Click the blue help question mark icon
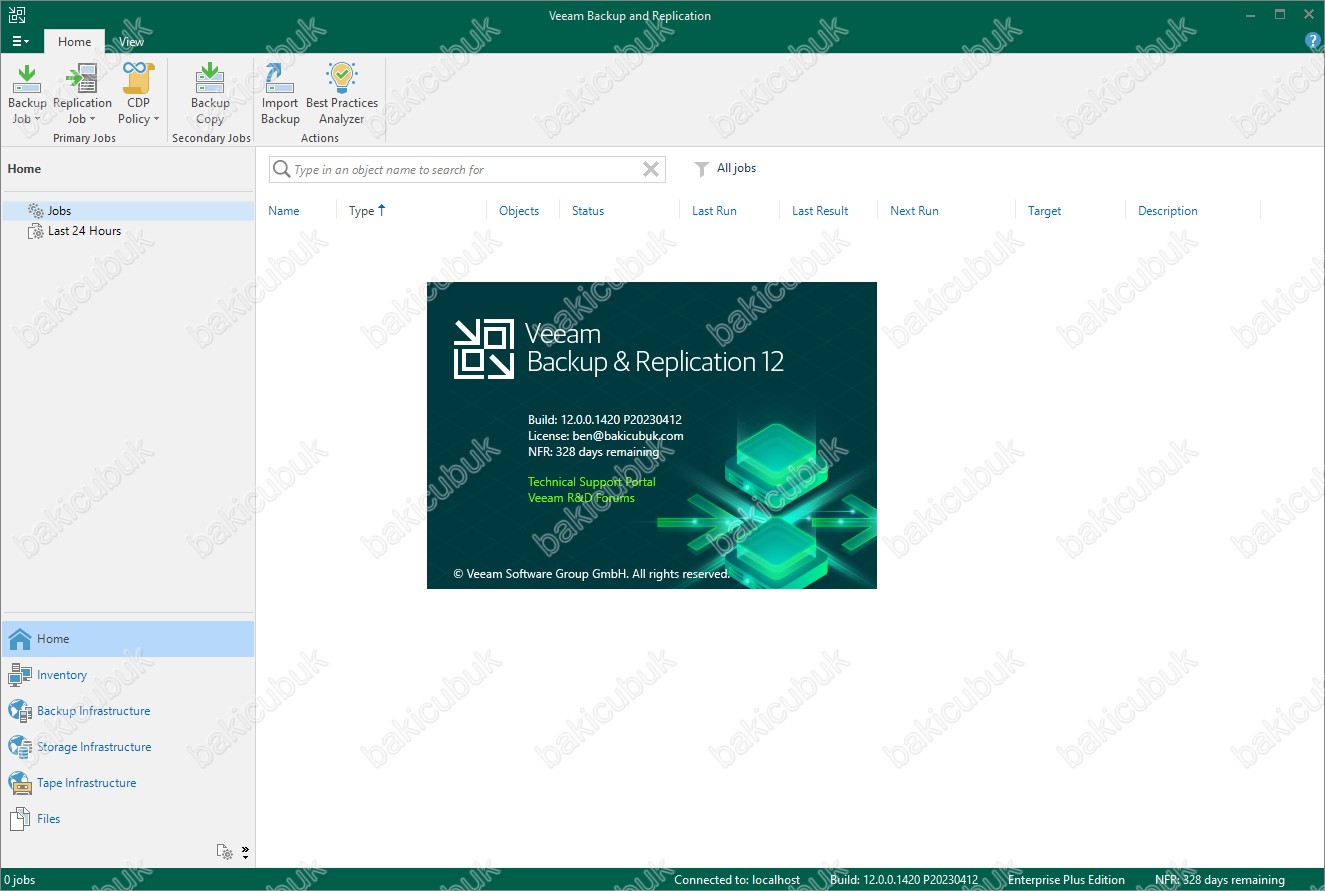Screen dimensions: 1325x891 [x=1313, y=41]
